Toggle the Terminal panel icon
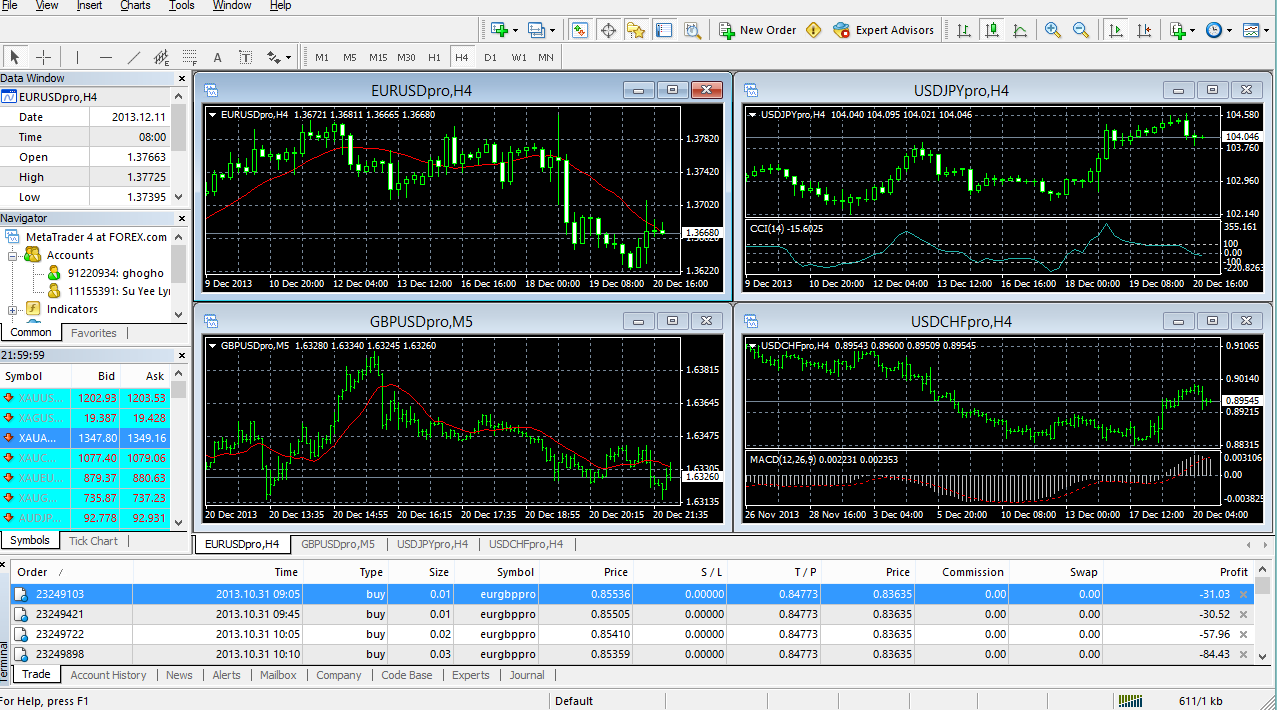 point(664,30)
